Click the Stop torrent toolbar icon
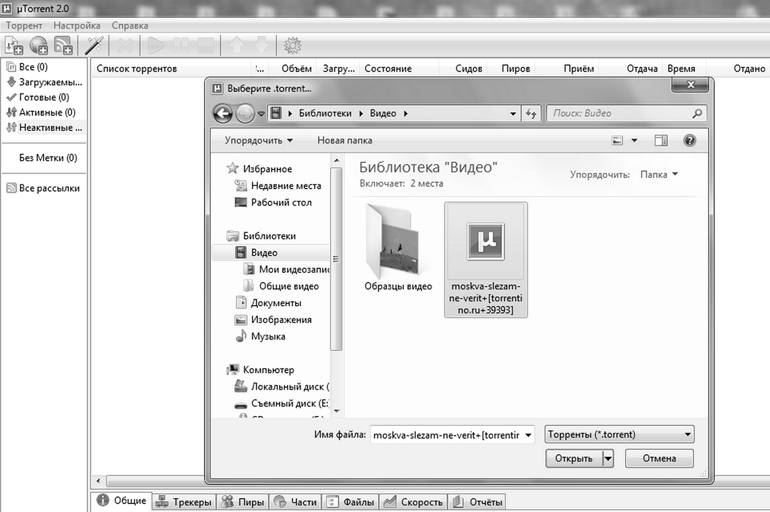The width and height of the screenshot is (770, 512). click(x=206, y=46)
